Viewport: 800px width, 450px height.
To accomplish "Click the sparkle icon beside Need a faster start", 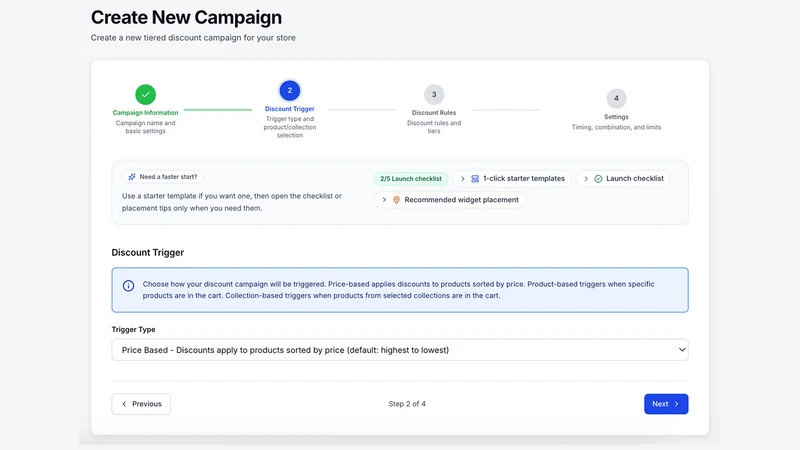I will click(x=132, y=177).
